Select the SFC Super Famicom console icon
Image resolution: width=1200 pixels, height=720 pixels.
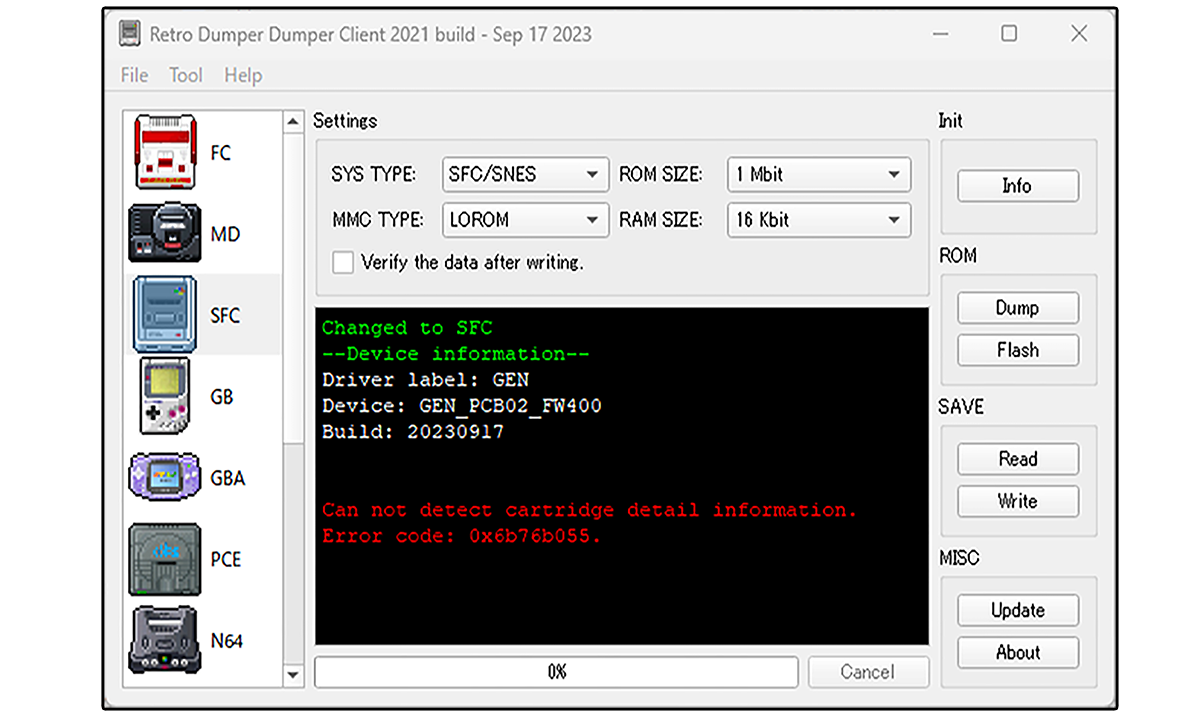point(166,315)
